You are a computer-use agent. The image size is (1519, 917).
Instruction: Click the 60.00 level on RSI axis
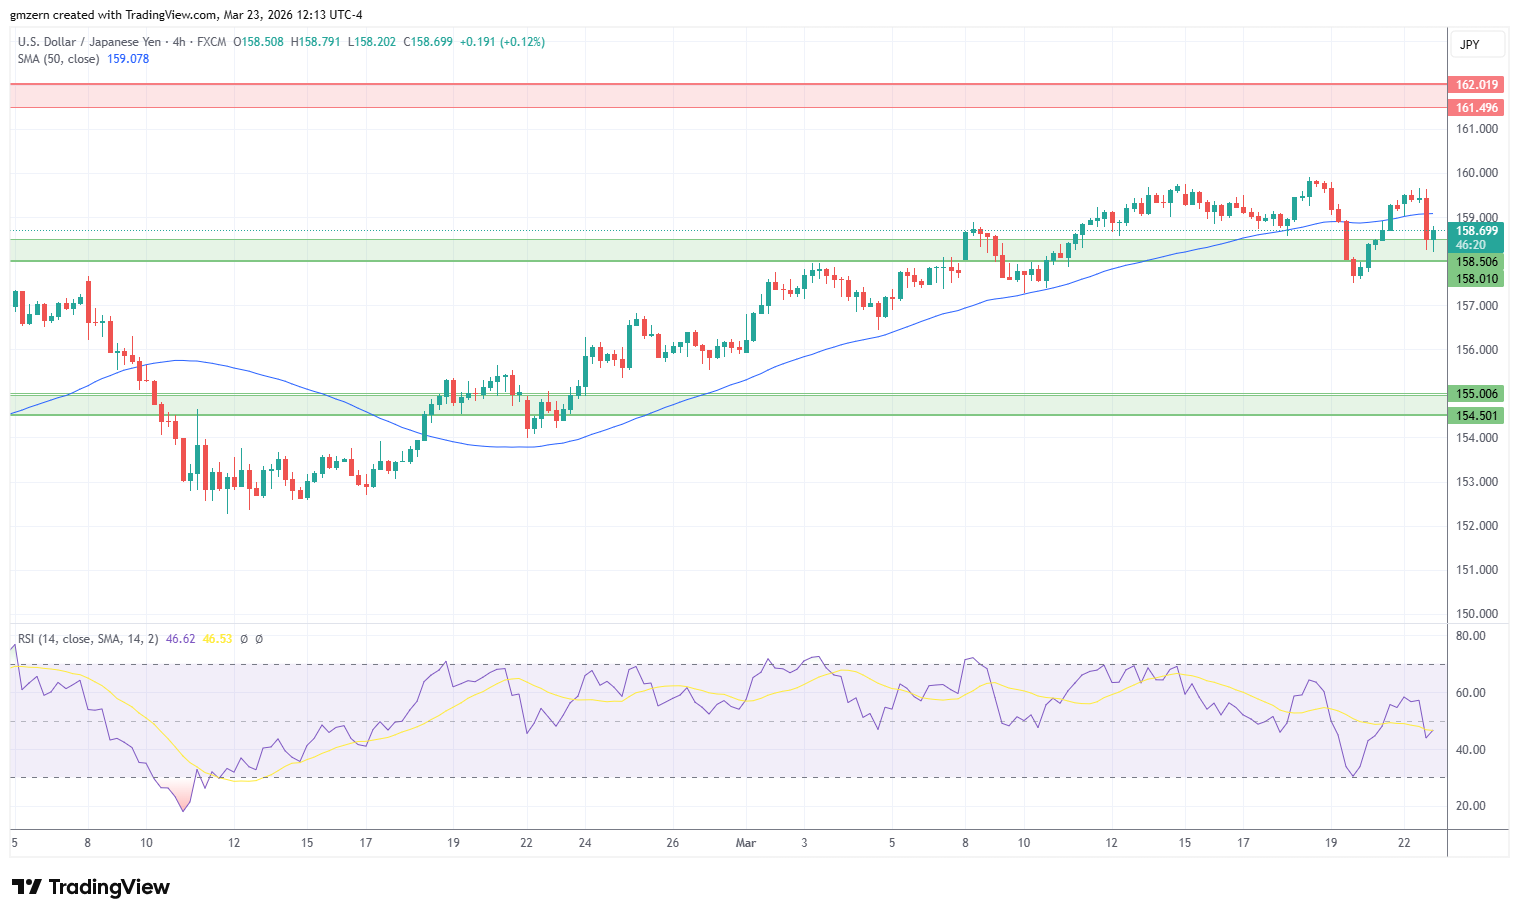(x=1471, y=693)
